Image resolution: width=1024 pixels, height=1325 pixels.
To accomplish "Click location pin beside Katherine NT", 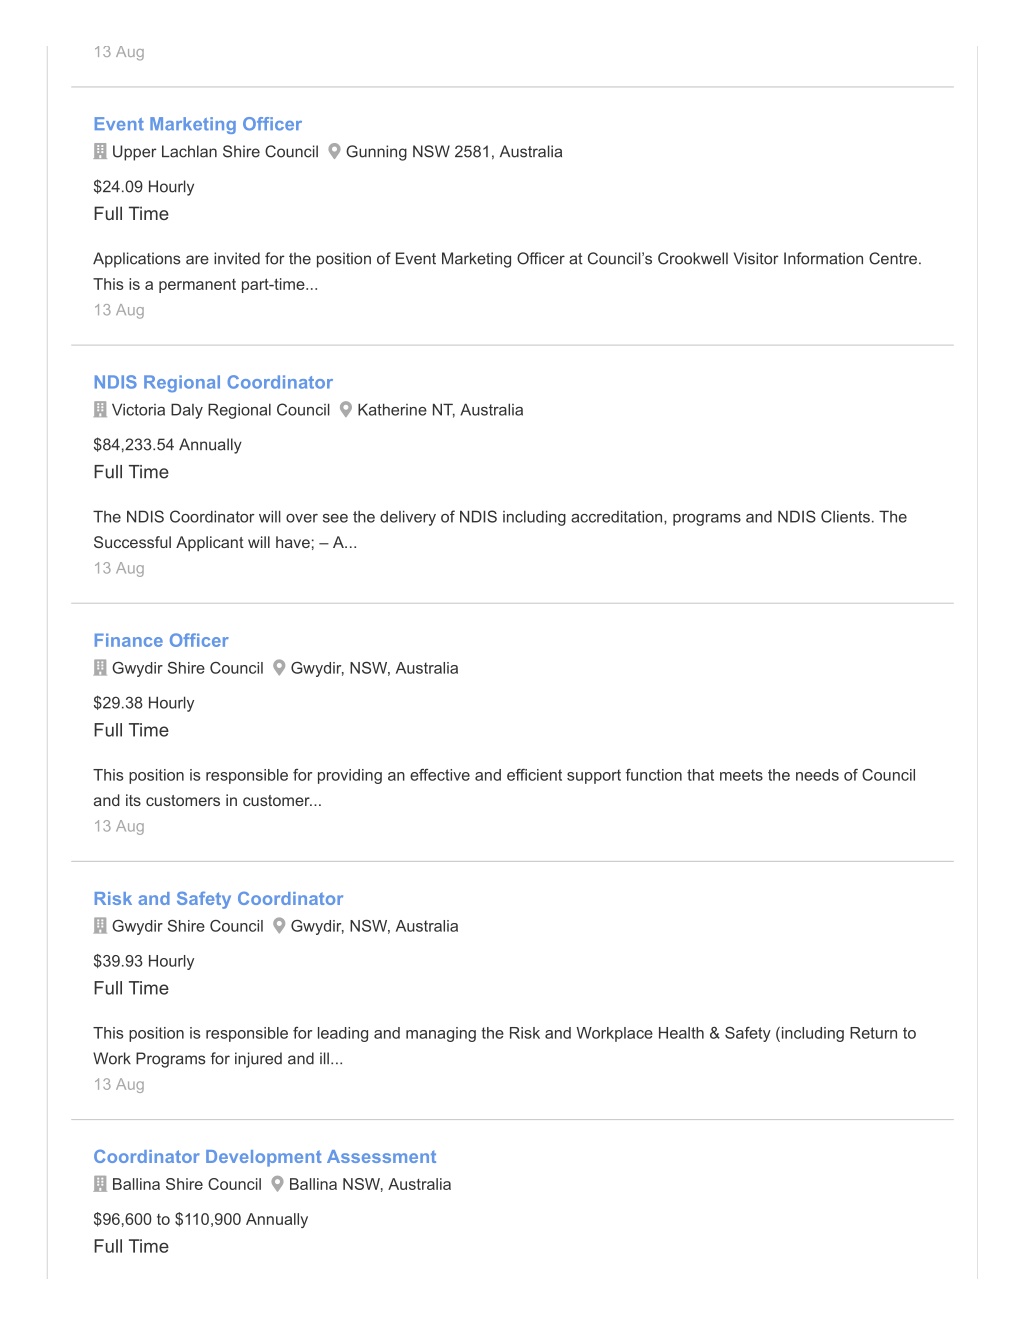I will click(346, 409).
